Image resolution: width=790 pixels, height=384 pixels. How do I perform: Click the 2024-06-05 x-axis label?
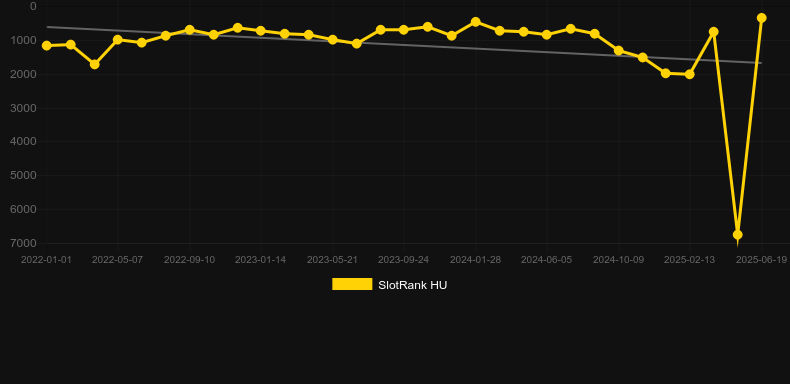pyautogui.click(x=547, y=260)
